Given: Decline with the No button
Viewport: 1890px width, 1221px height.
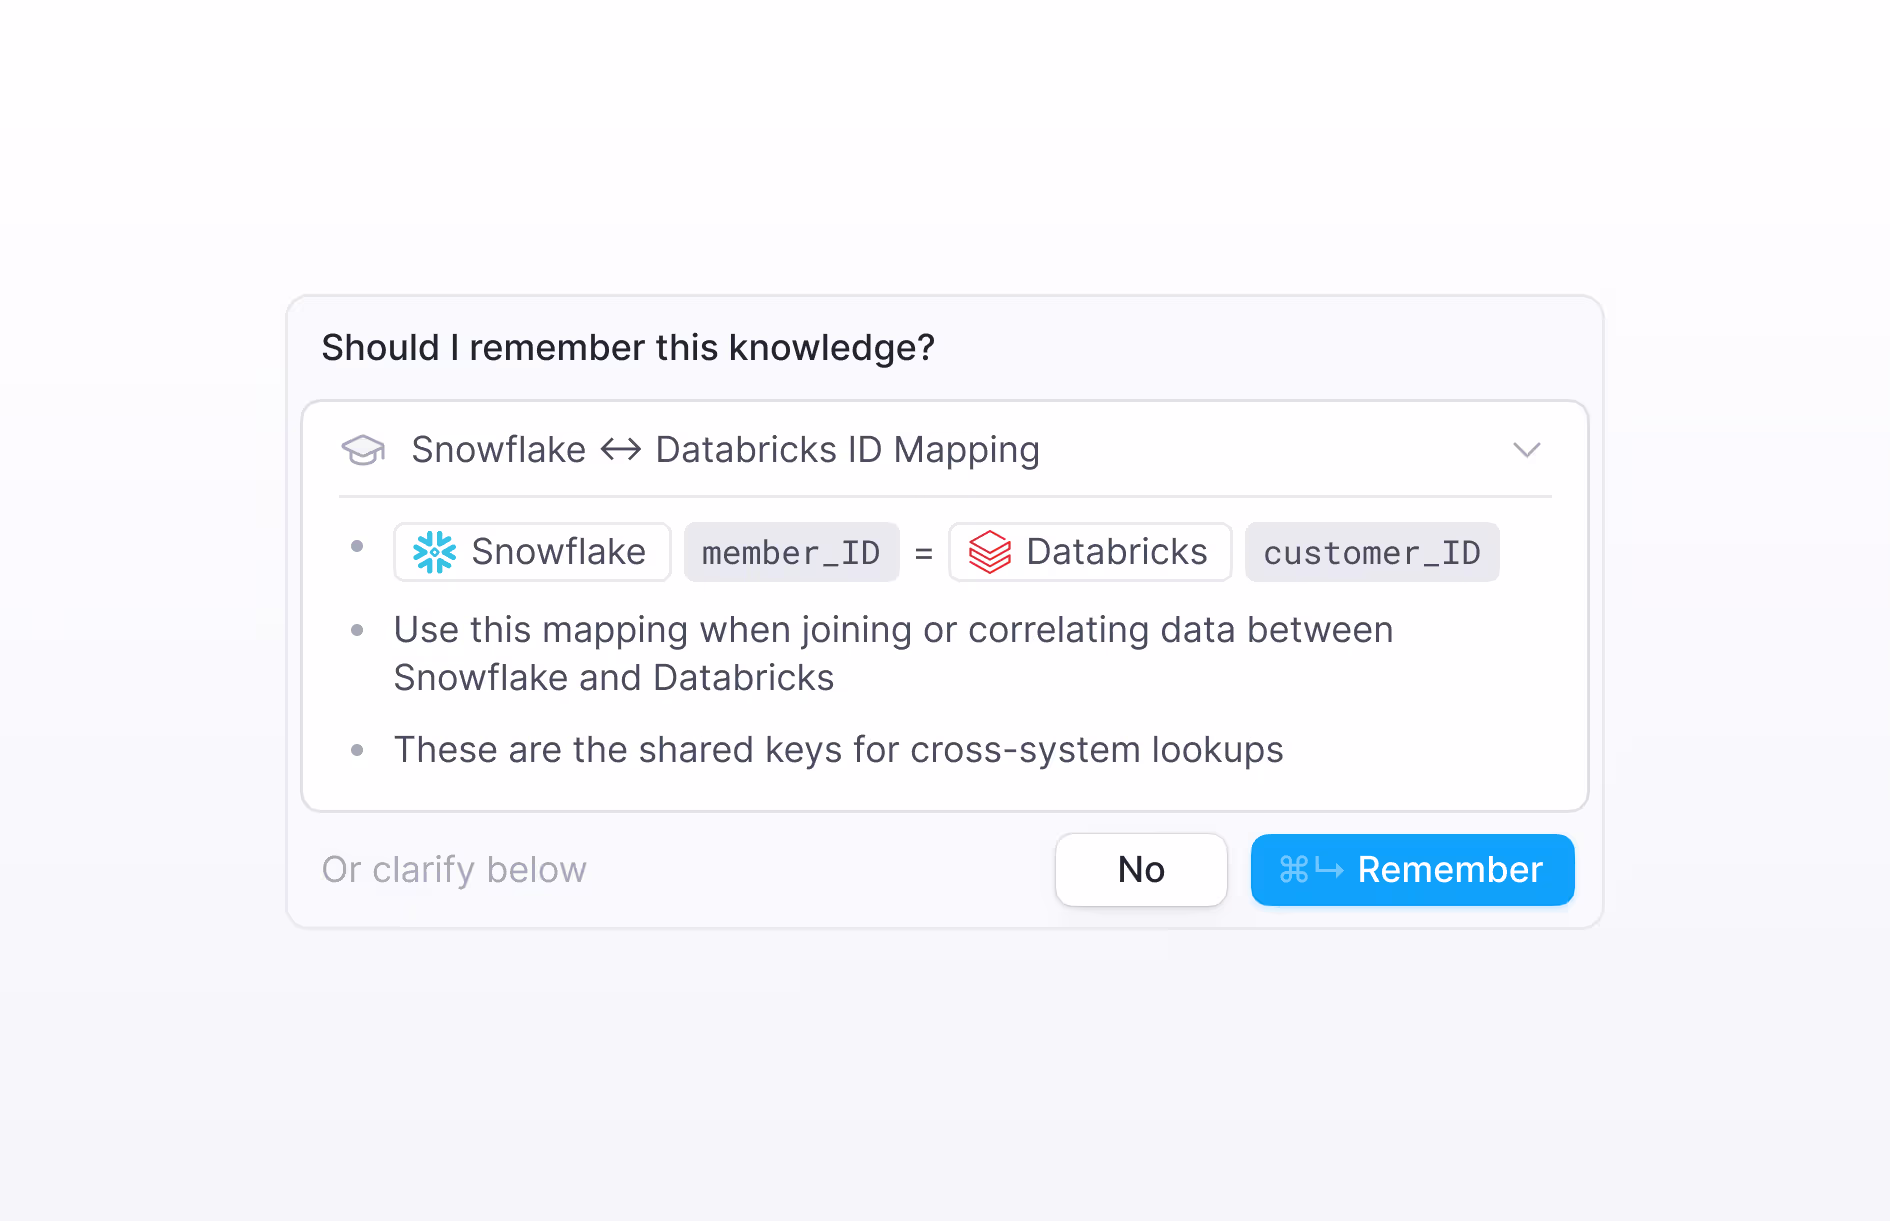Looking at the screenshot, I should tap(1141, 870).
